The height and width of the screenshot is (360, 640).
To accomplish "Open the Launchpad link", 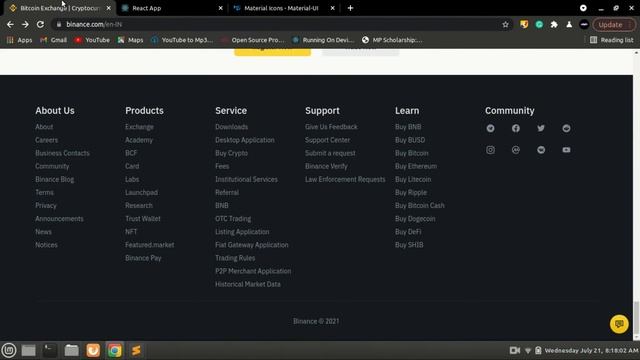I will point(141,192).
